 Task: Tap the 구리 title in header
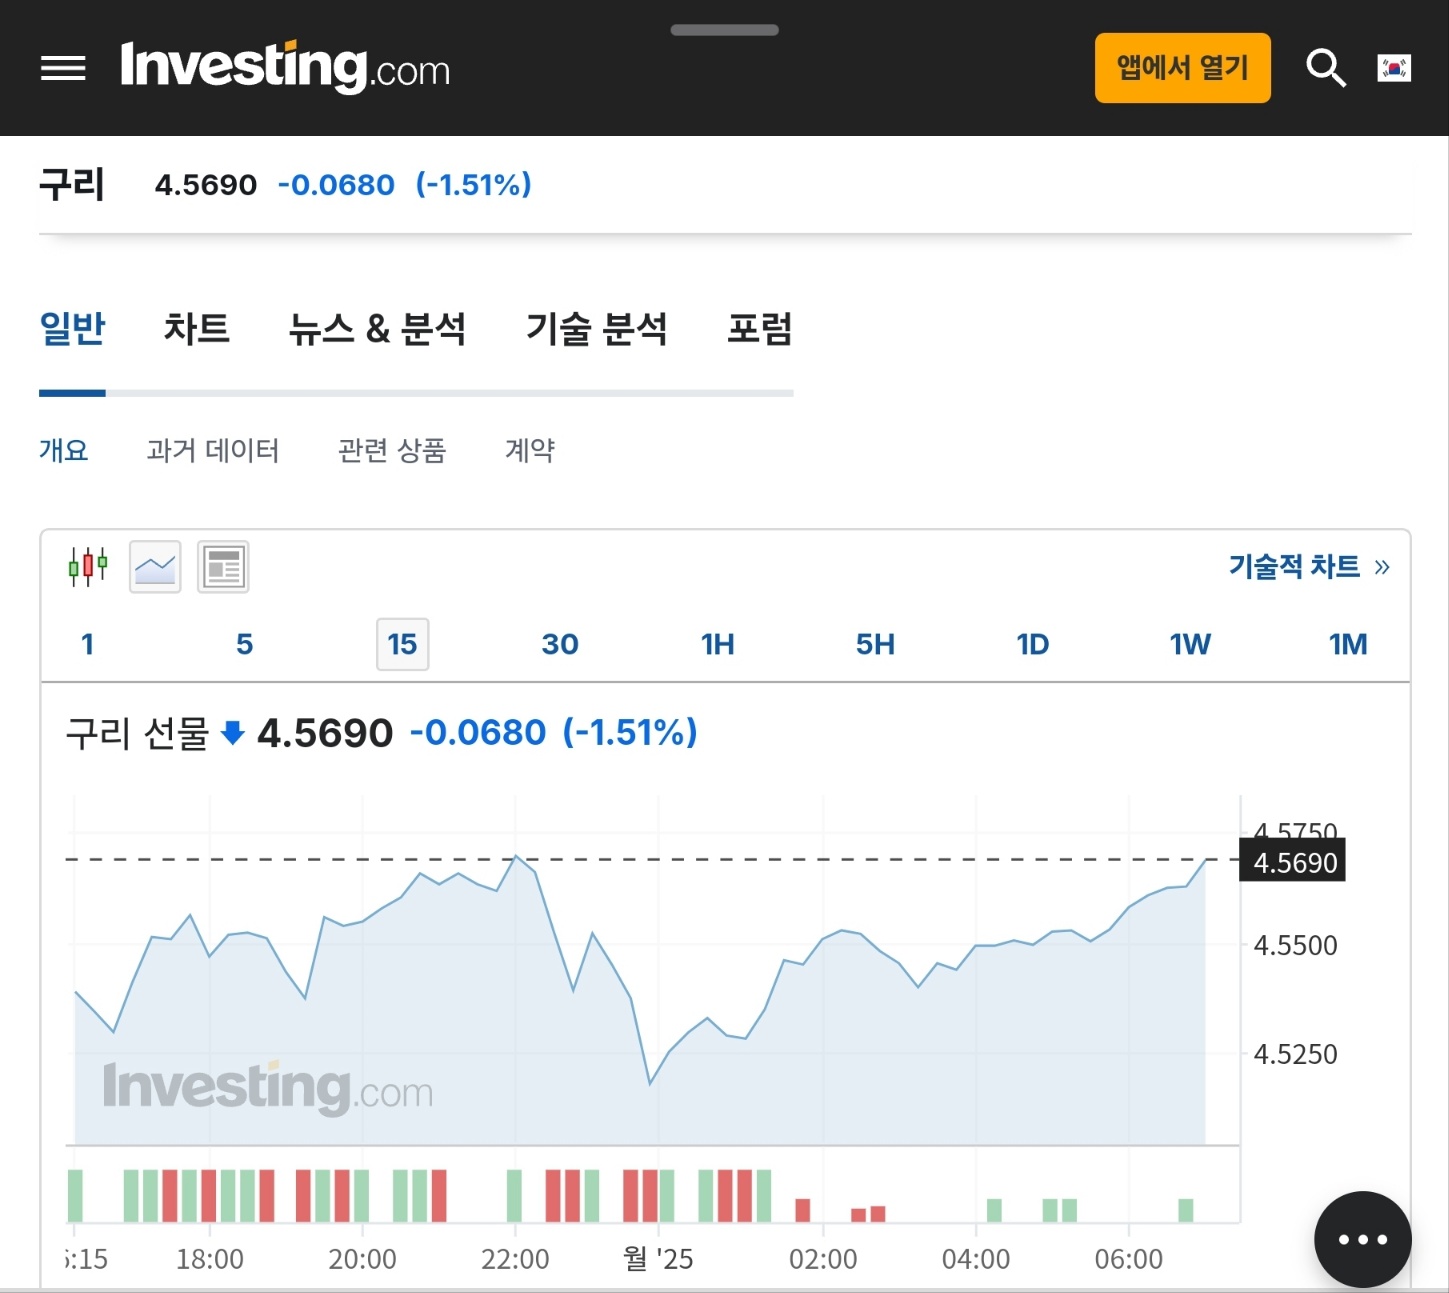pyautogui.click(x=72, y=184)
